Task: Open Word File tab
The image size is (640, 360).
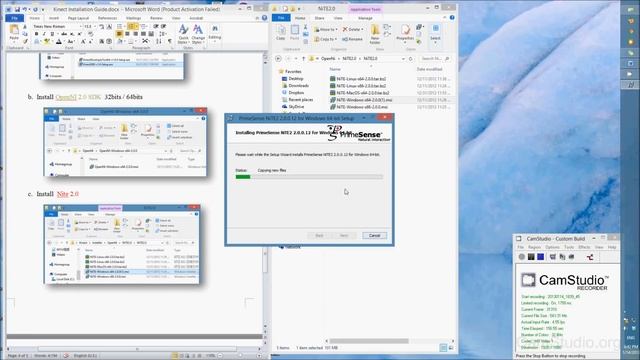Action: [x=15, y=18]
